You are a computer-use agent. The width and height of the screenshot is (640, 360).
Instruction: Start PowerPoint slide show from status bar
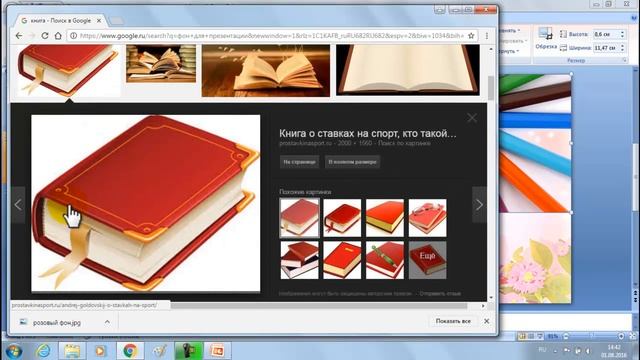pyautogui.click(x=540, y=336)
